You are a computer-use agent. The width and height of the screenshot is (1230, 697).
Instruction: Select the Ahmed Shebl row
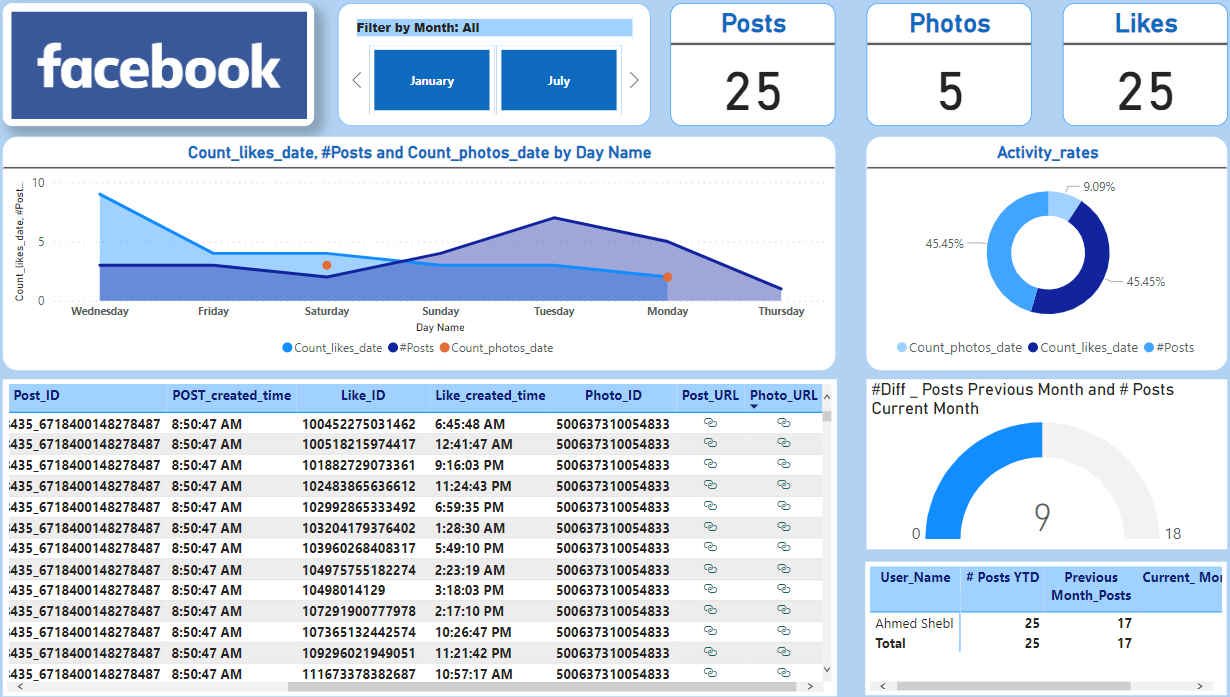914,623
